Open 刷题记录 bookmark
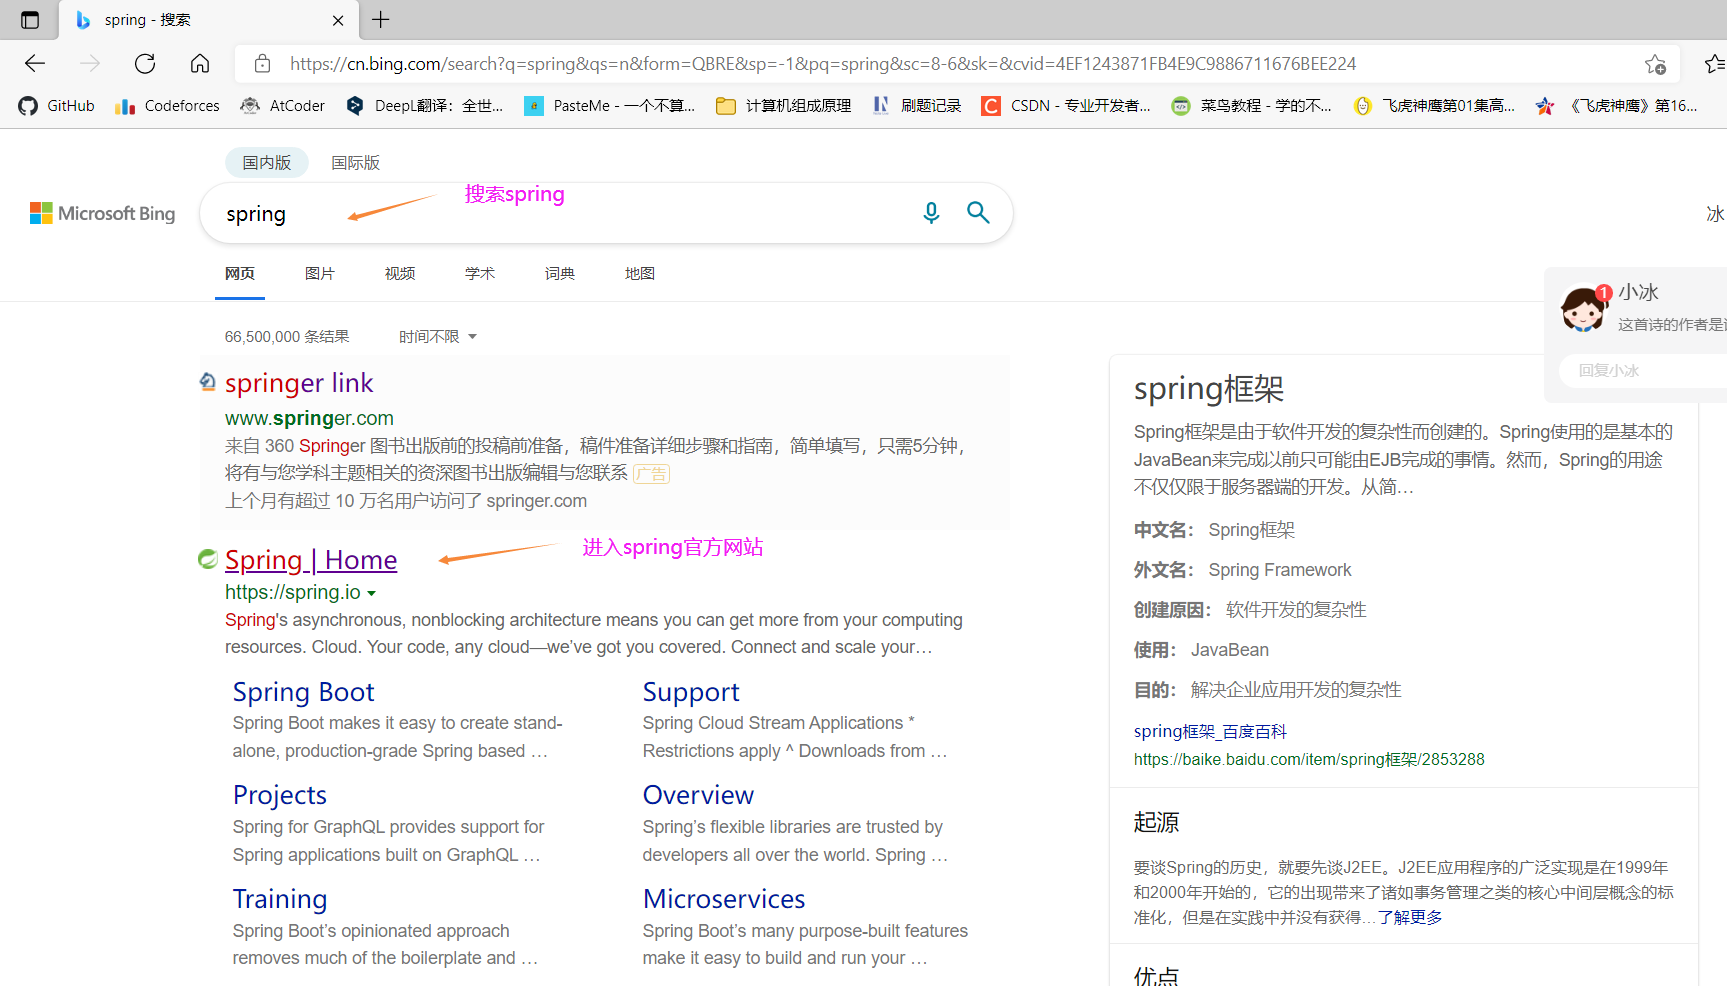1727x986 pixels. coord(917,106)
